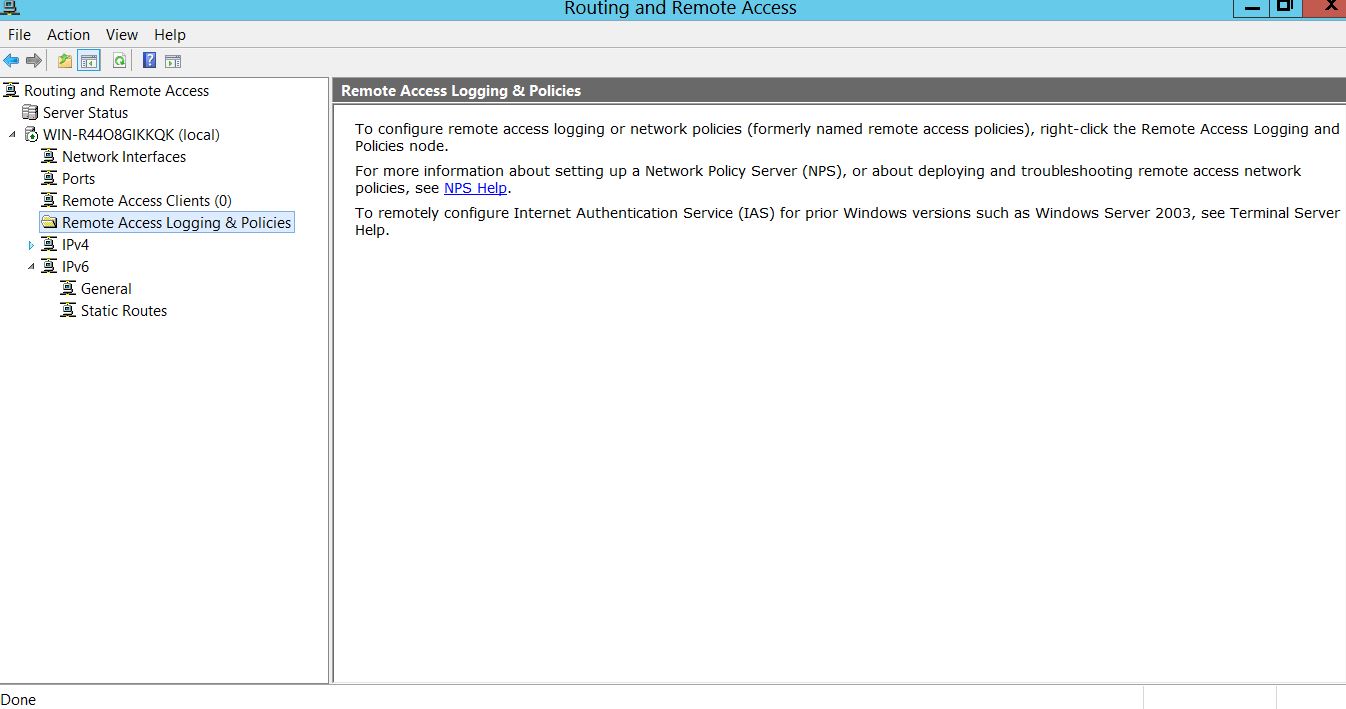Click the Refresh toolbar icon
The width and height of the screenshot is (1346, 709).
(119, 61)
